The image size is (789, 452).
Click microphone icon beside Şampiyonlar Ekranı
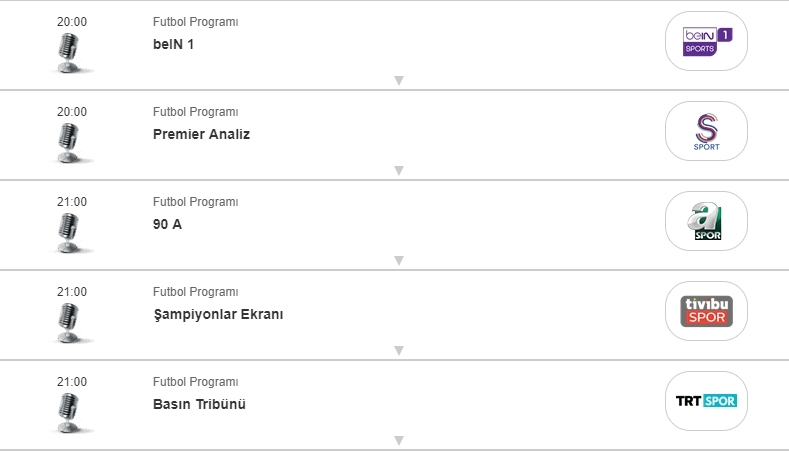(x=68, y=322)
